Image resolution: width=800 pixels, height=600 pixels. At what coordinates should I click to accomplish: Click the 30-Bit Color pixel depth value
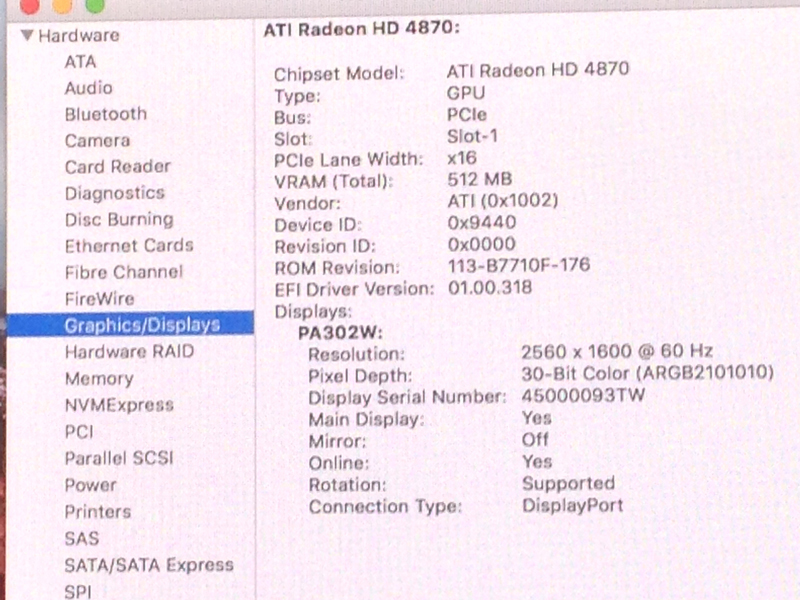pyautogui.click(x=647, y=373)
